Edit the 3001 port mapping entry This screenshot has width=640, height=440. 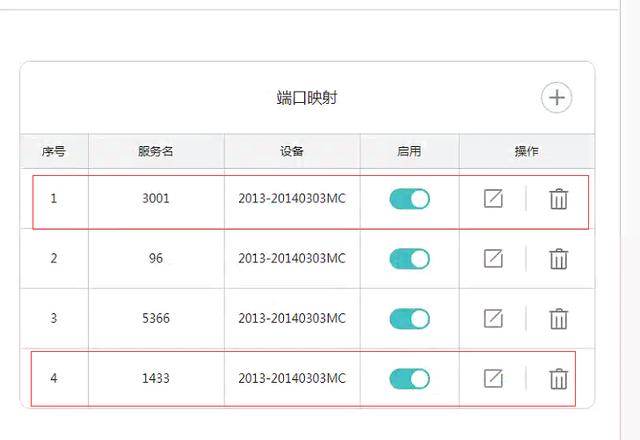click(x=493, y=199)
